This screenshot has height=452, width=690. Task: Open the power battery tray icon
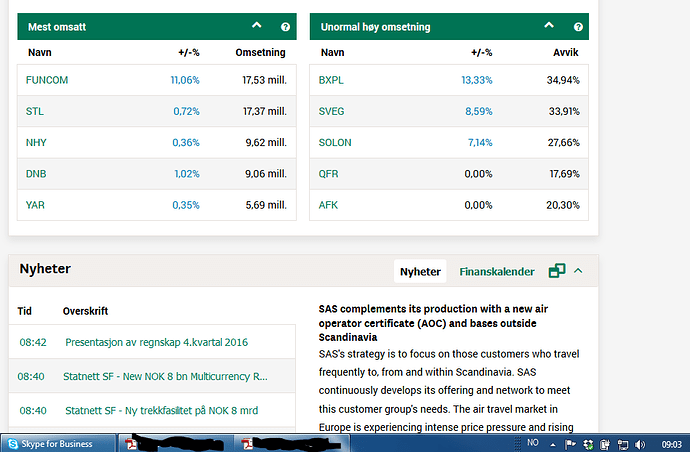coord(605,445)
